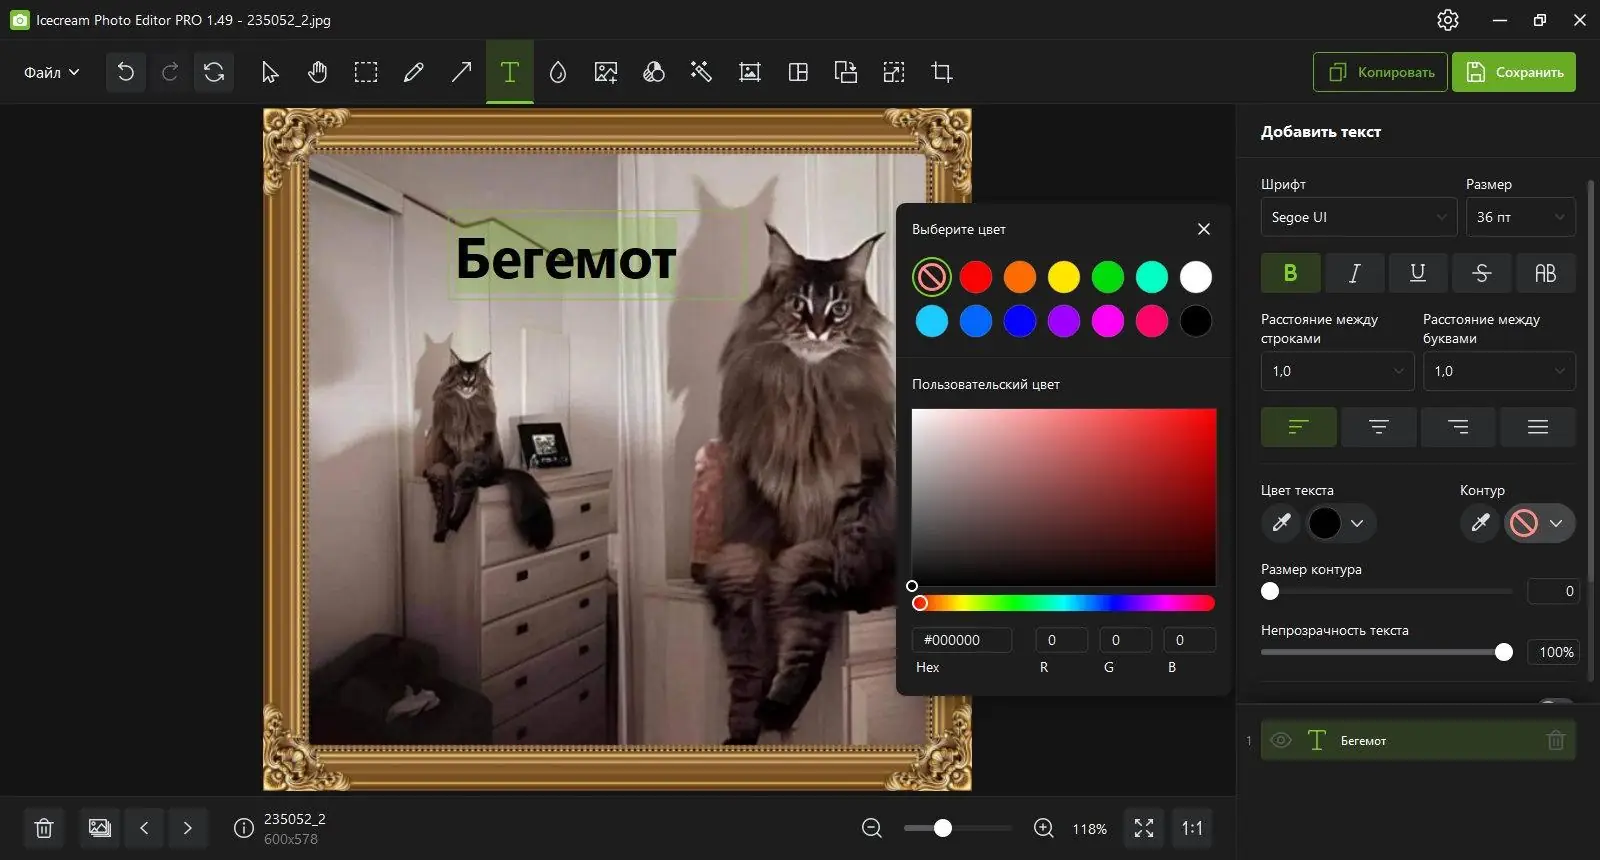
Task: Toggle italic text formatting
Action: click(x=1354, y=273)
